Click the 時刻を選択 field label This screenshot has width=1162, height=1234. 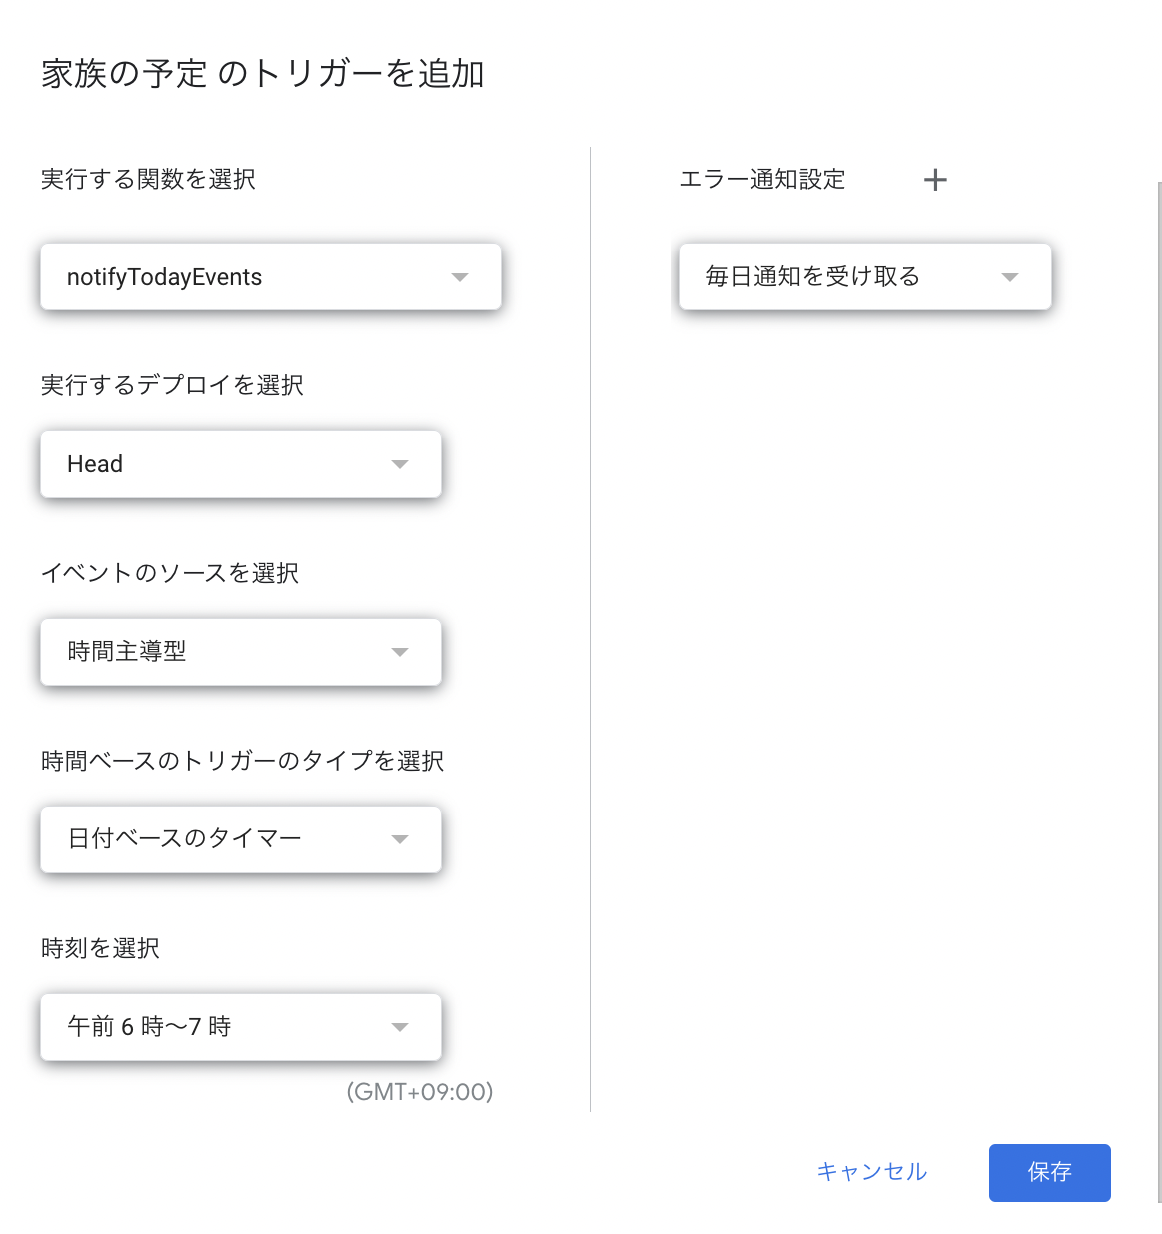[x=98, y=948]
